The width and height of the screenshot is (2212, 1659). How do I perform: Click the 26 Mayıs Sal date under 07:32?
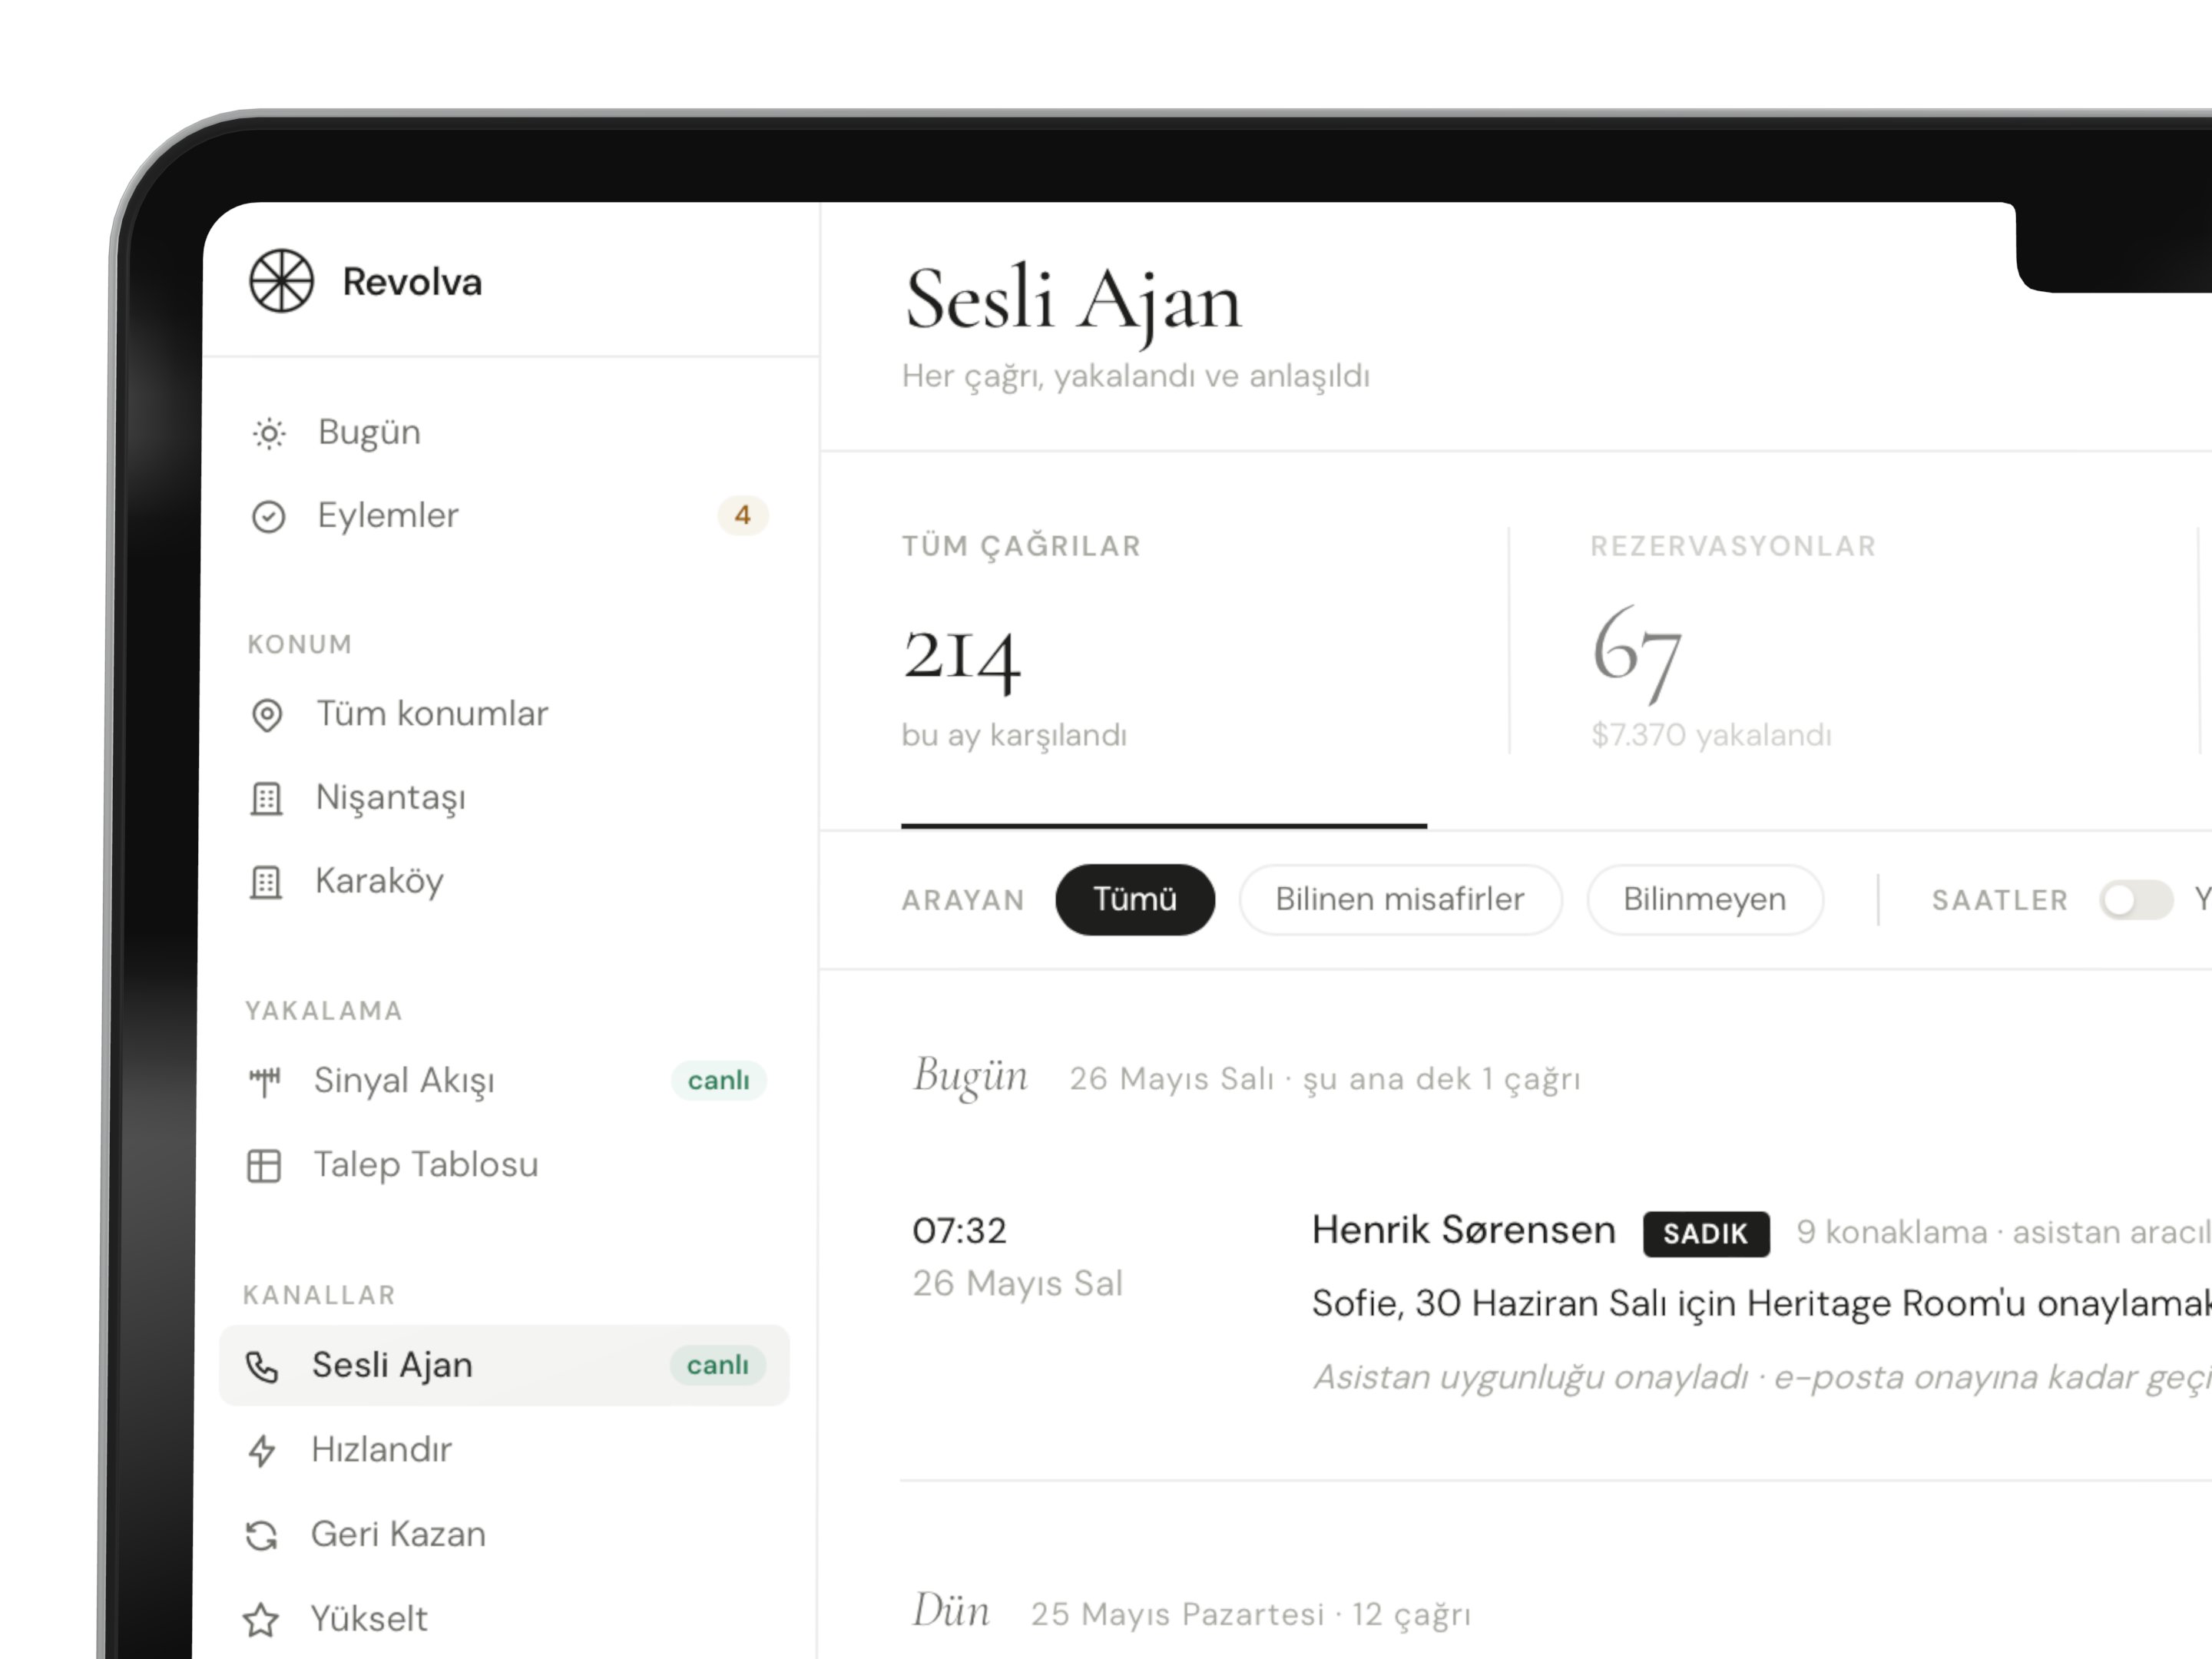tap(1017, 1283)
